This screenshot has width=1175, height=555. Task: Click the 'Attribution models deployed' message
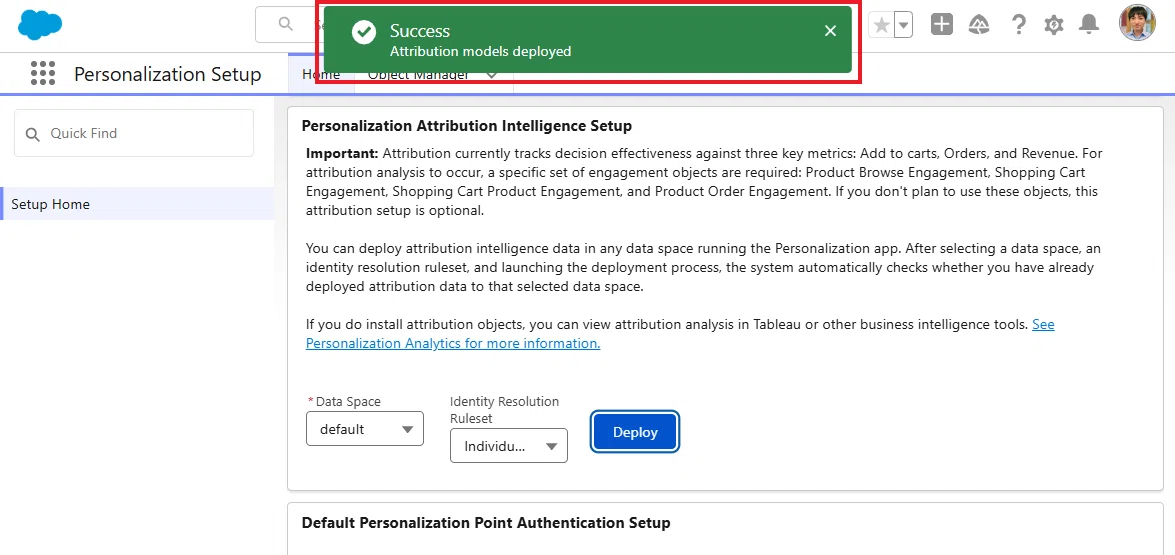point(480,52)
